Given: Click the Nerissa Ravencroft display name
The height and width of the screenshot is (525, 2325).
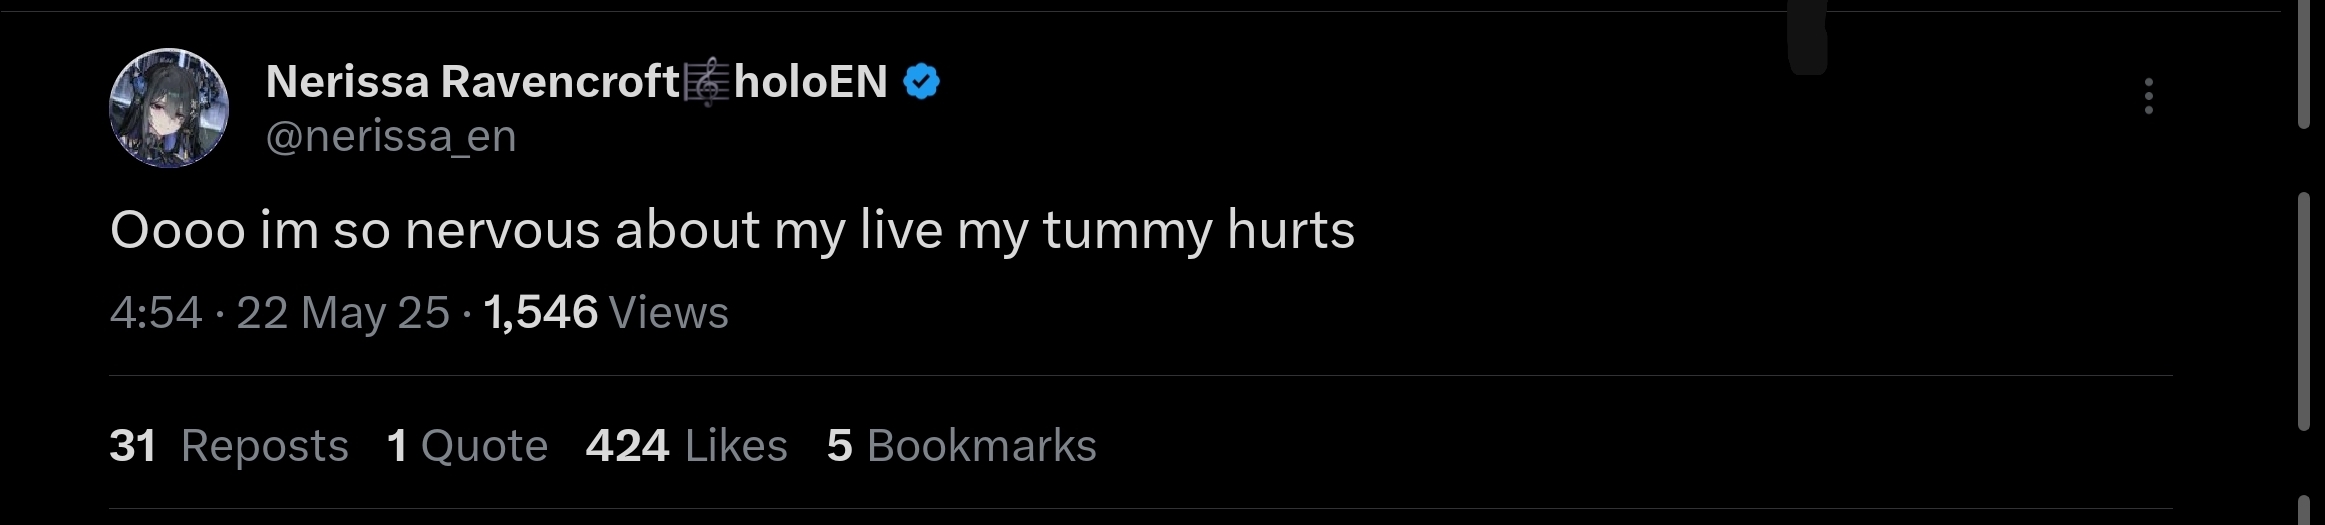Looking at the screenshot, I should point(472,82).
